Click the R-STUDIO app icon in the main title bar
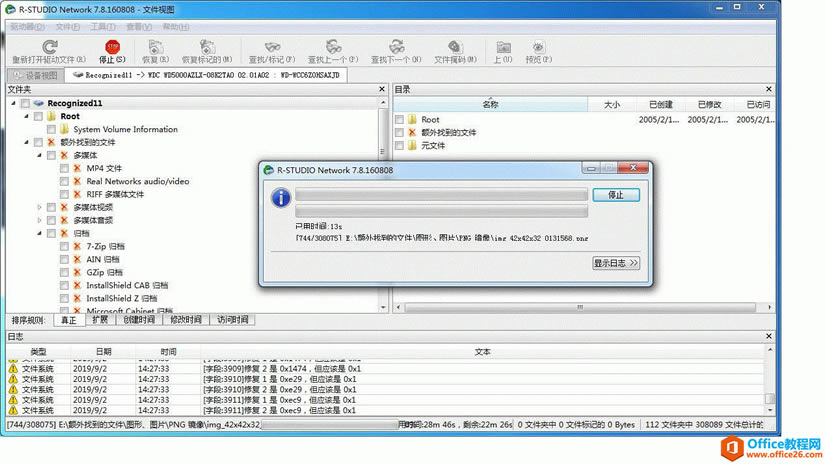The image size is (826, 465). pos(10,9)
